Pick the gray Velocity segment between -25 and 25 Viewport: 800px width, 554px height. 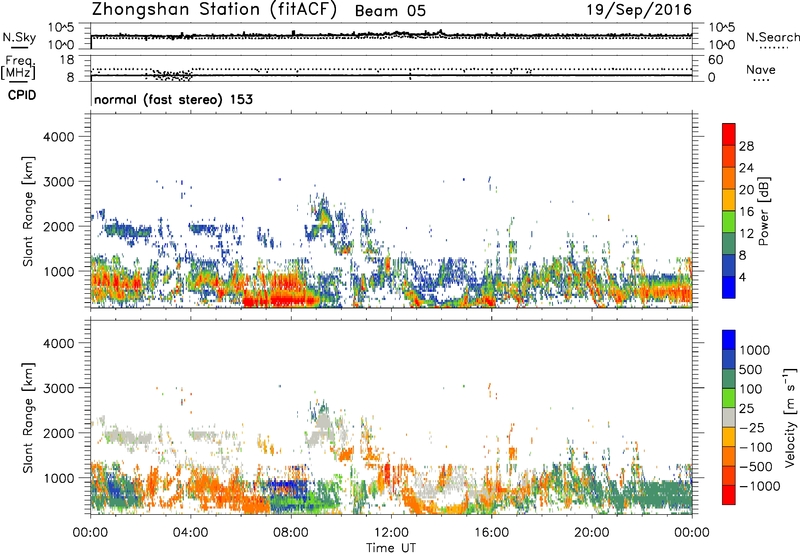[x=729, y=417]
